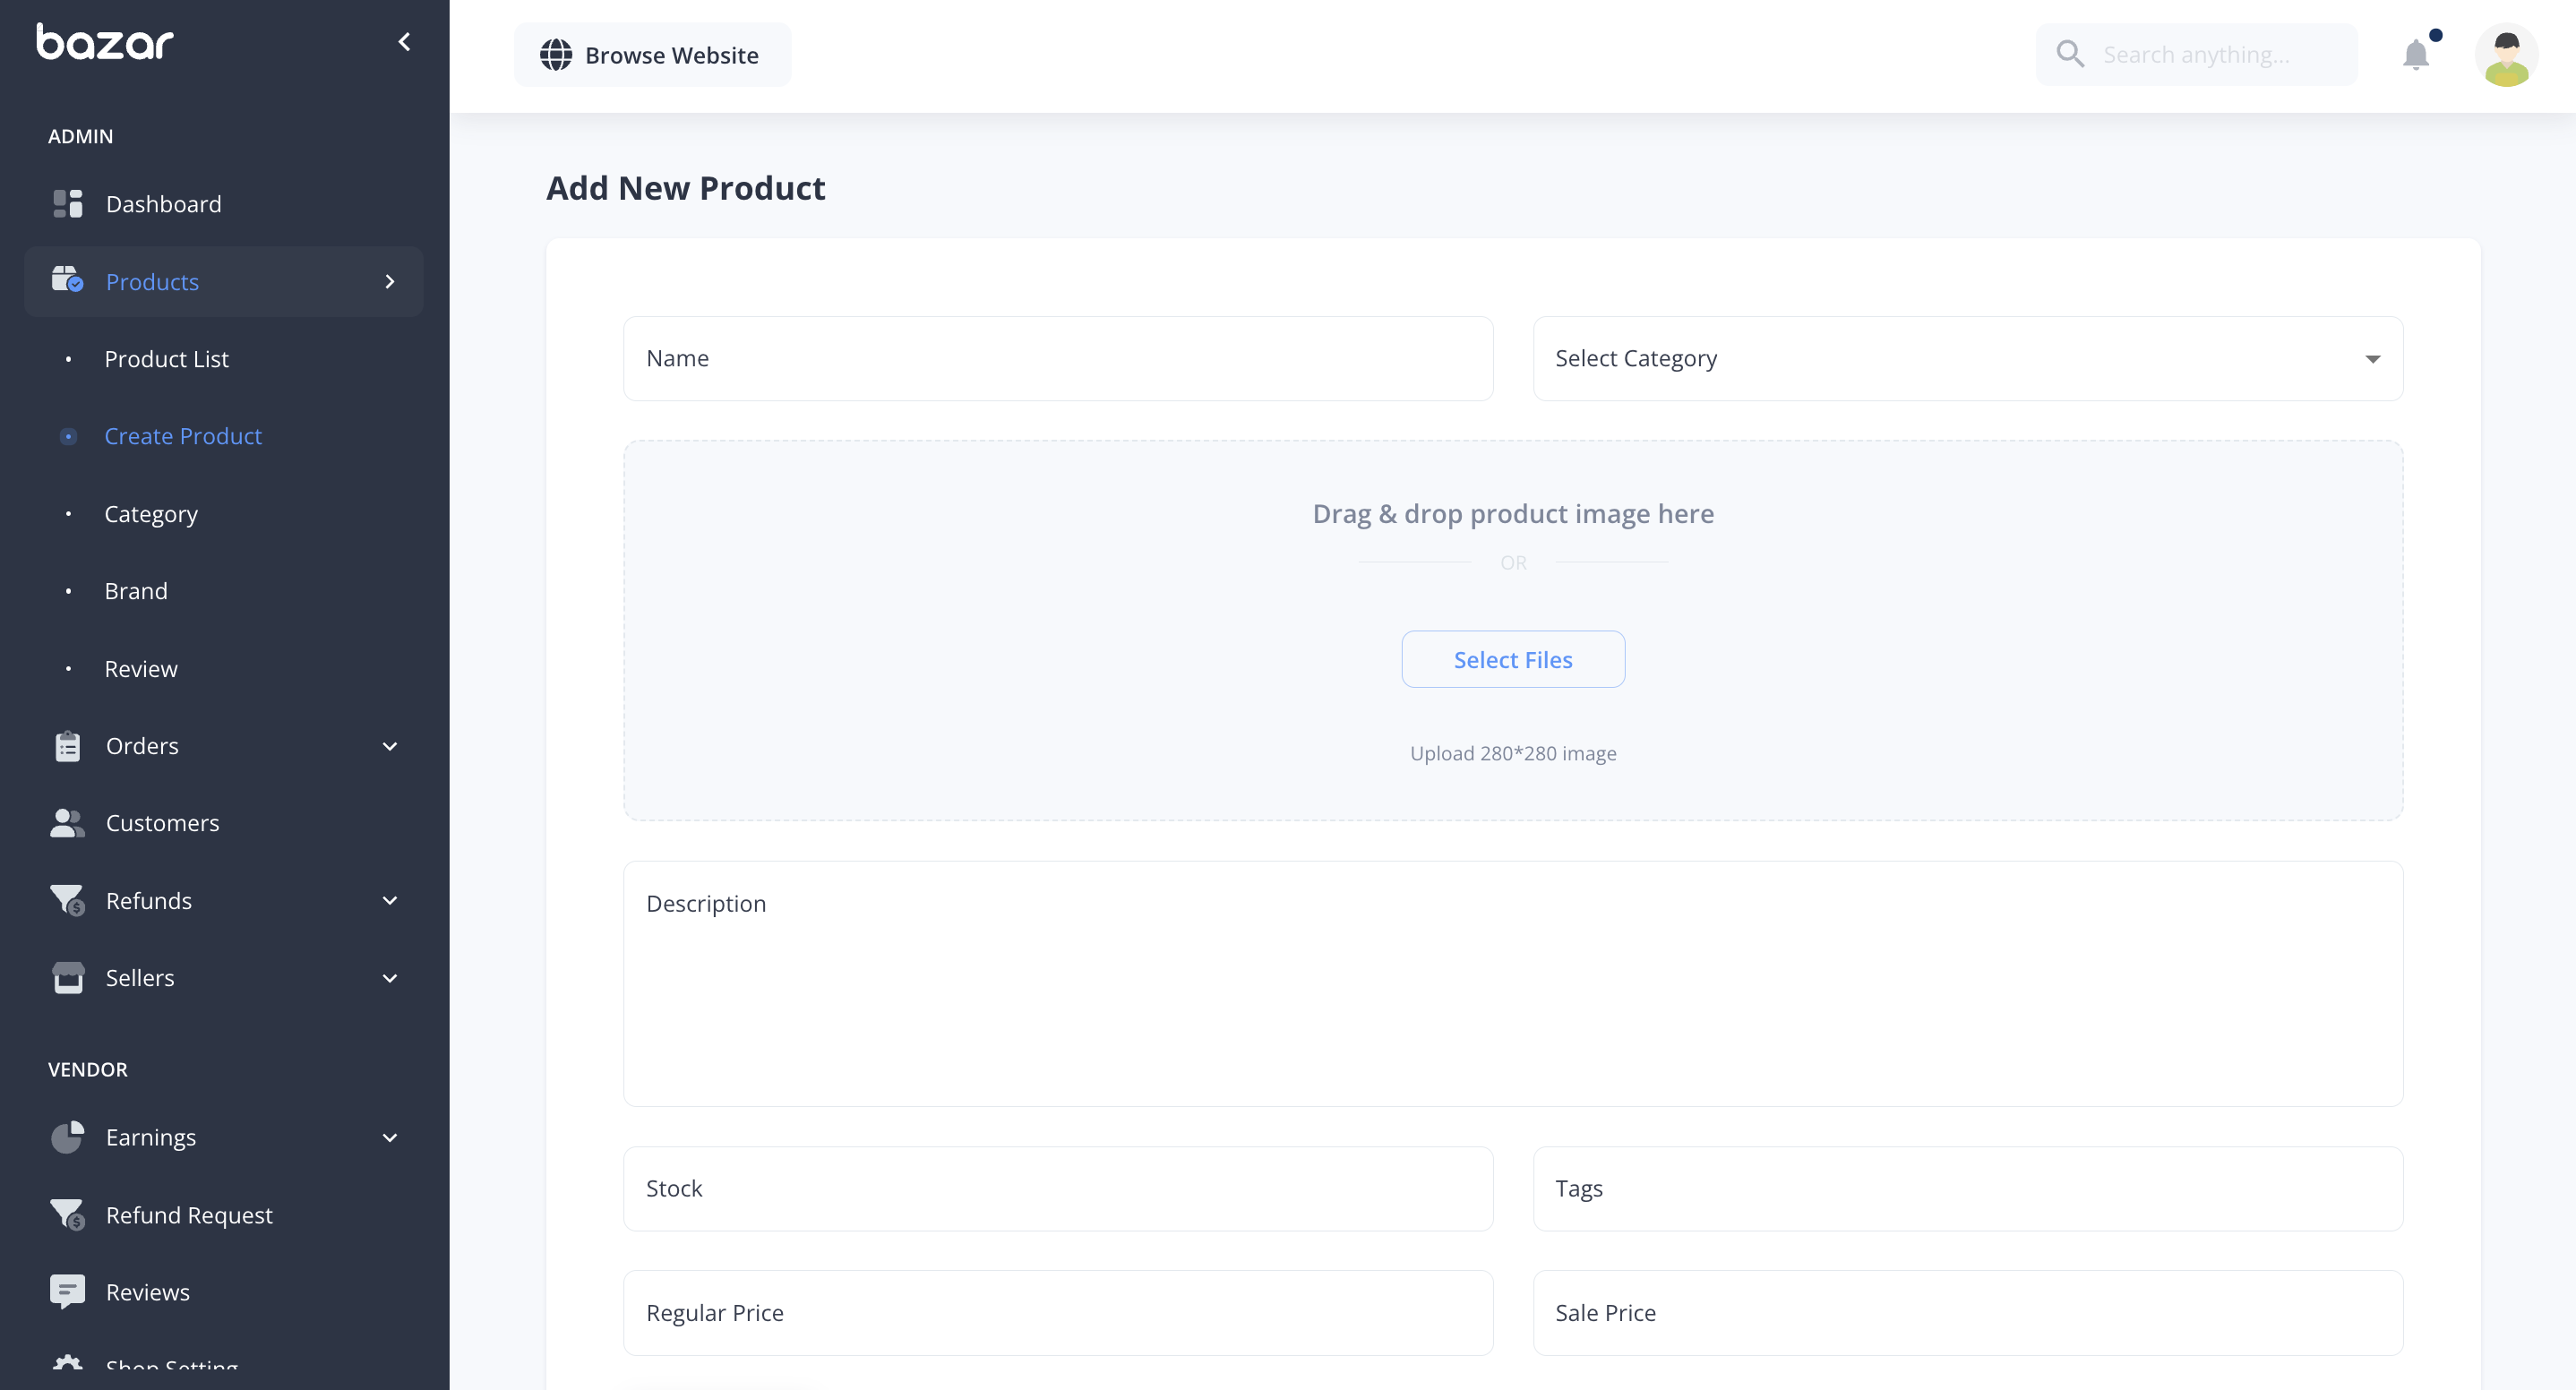
Task: Expand the Orders submenu chevron
Action: (390, 746)
